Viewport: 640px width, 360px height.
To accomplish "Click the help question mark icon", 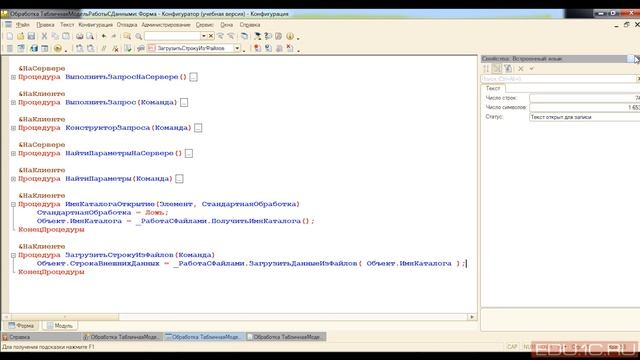I will 268,36.
